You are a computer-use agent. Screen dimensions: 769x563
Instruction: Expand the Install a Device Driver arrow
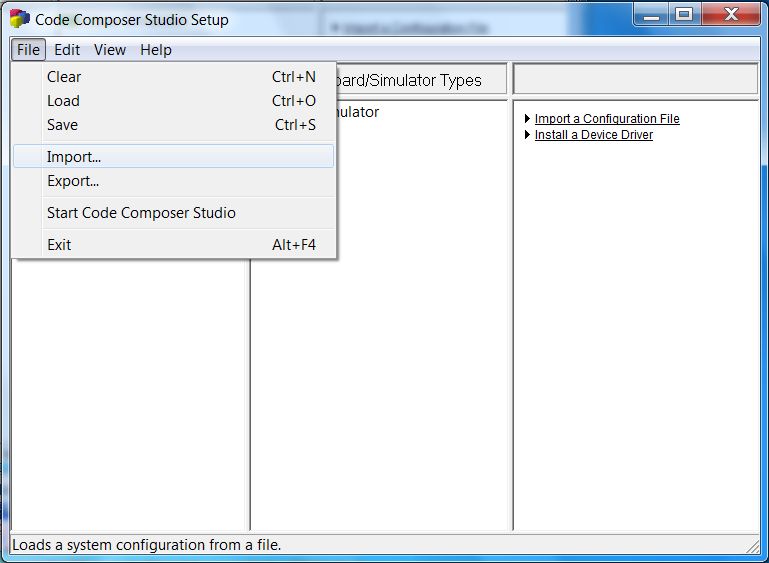528,134
